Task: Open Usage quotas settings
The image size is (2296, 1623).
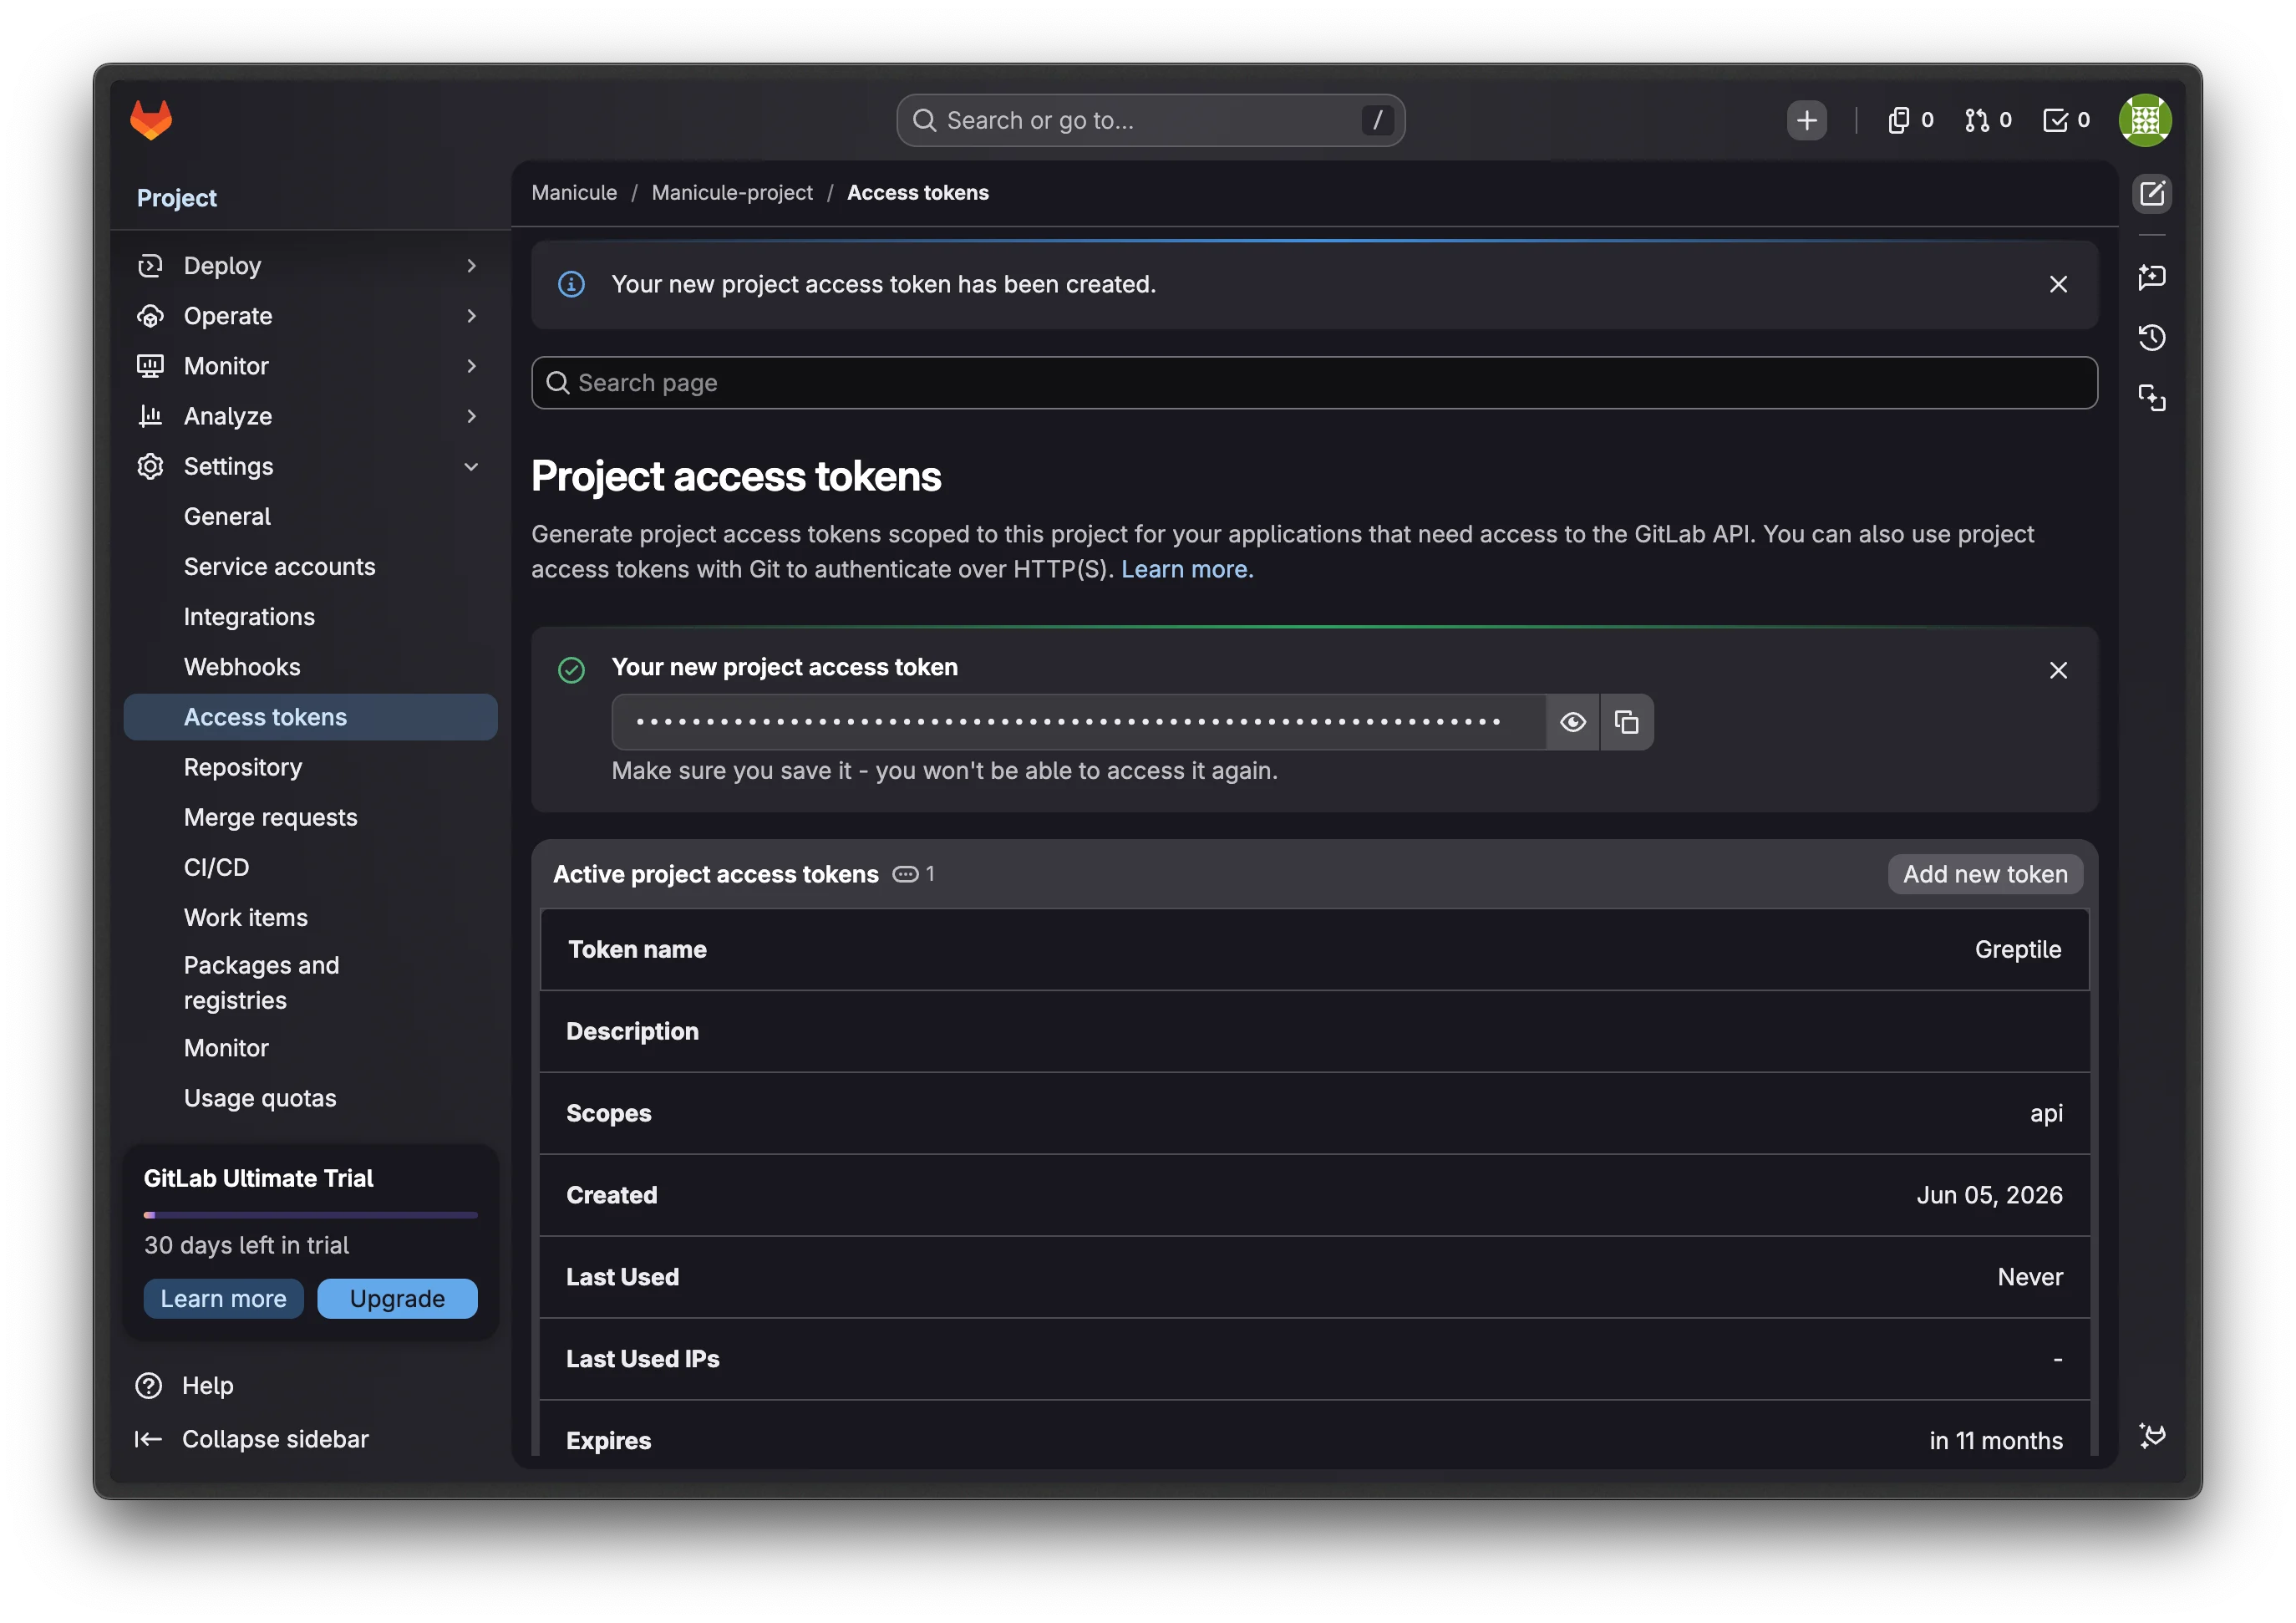Action: [x=310, y=1097]
